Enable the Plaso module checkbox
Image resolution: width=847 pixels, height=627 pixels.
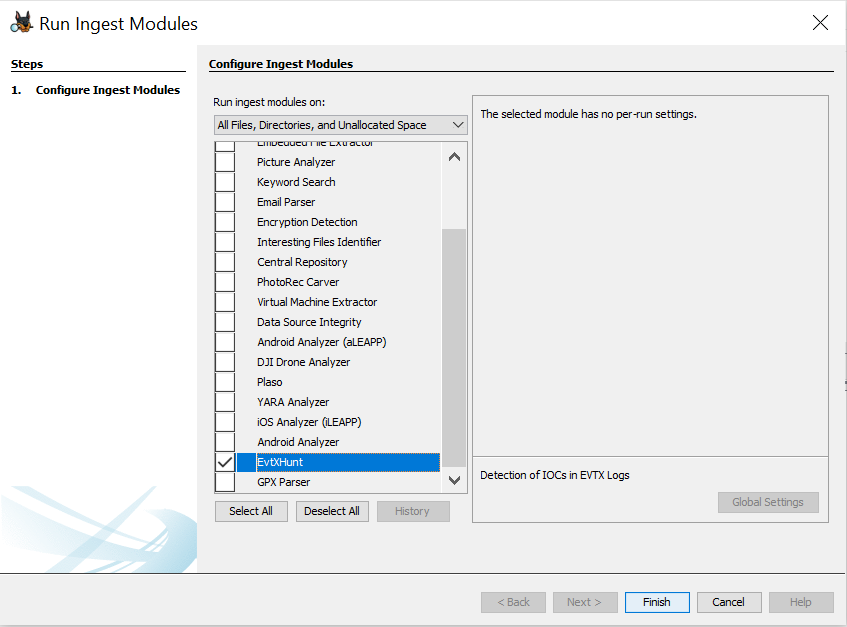coord(225,382)
